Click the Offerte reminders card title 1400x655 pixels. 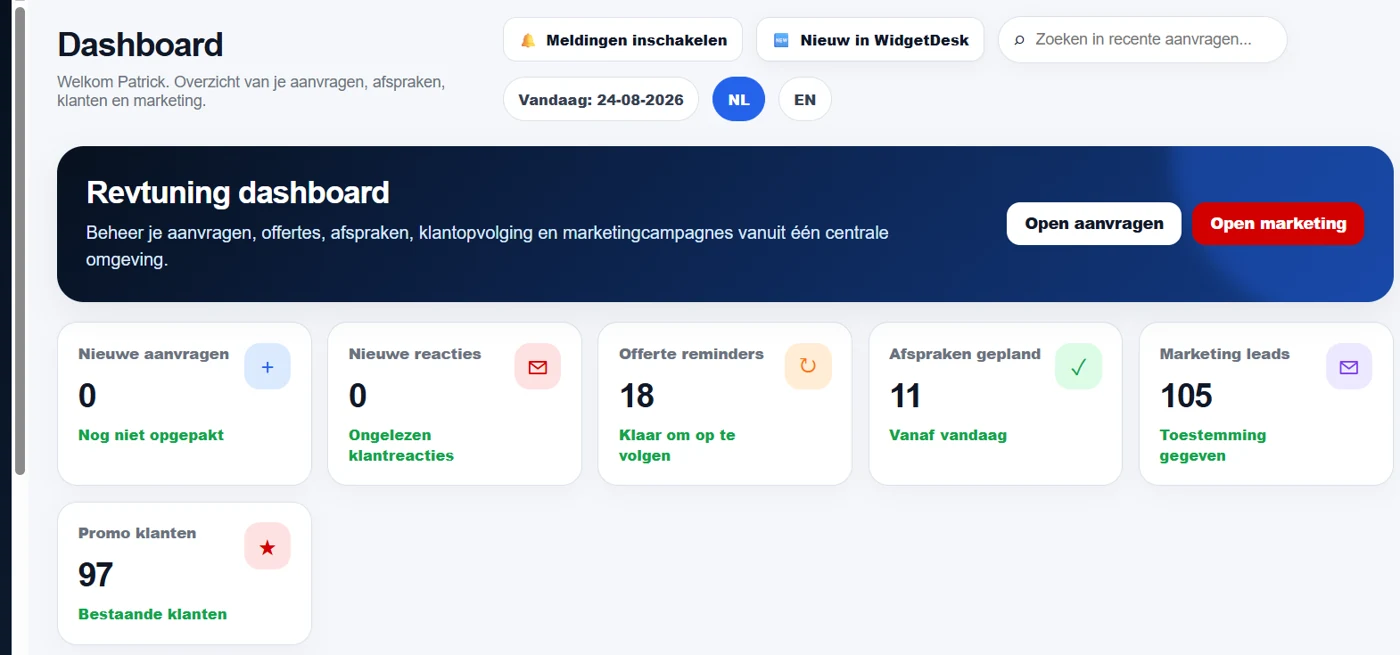point(691,354)
